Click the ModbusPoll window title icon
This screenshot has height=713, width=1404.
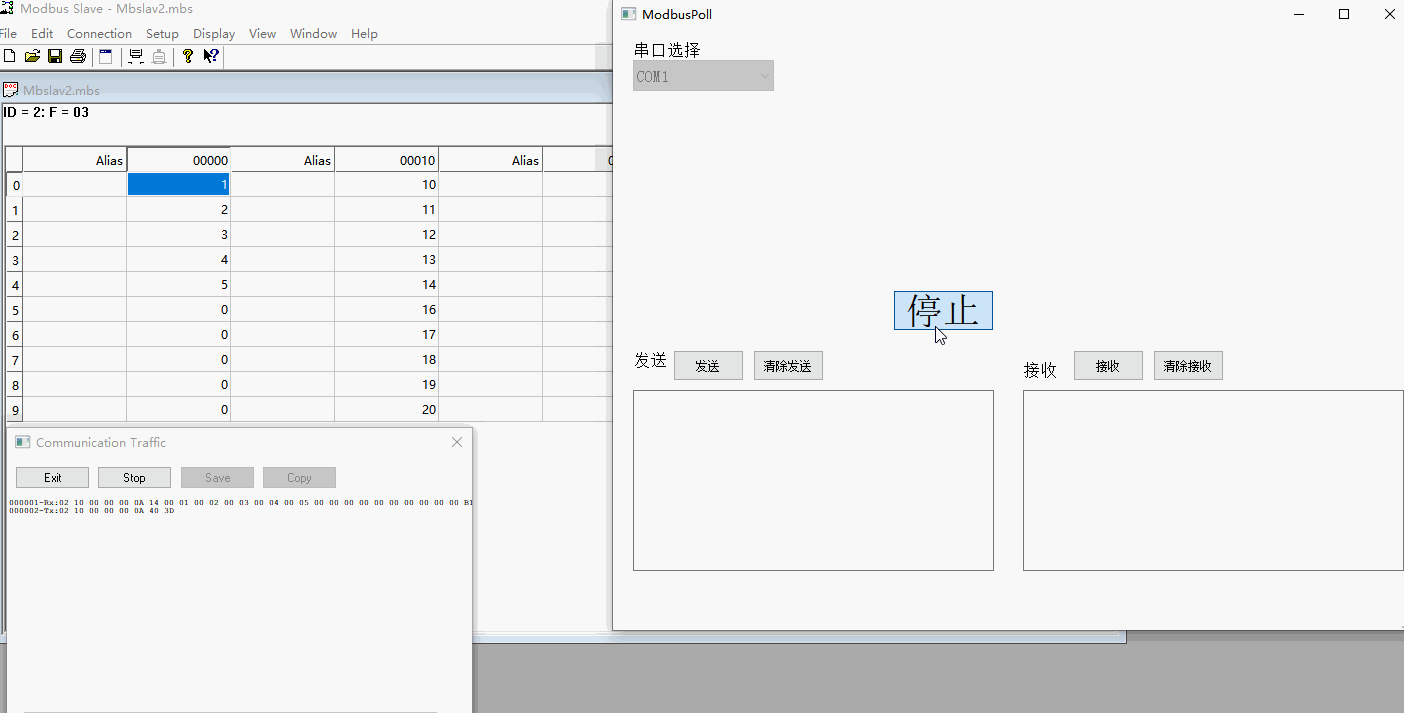628,14
